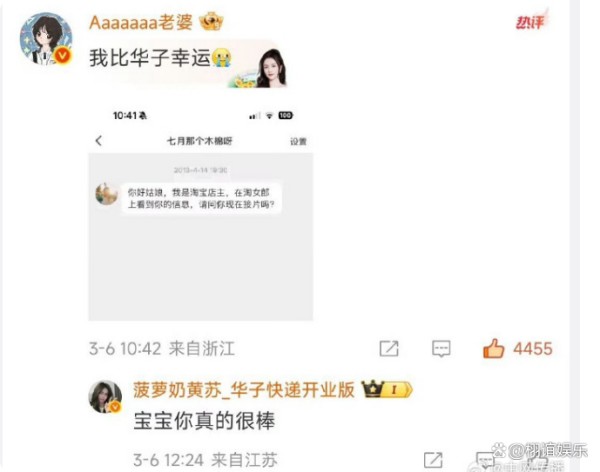The height and width of the screenshot is (472, 600).
Task: Tap the sender avatar in chat screenshot
Action: 106,194
